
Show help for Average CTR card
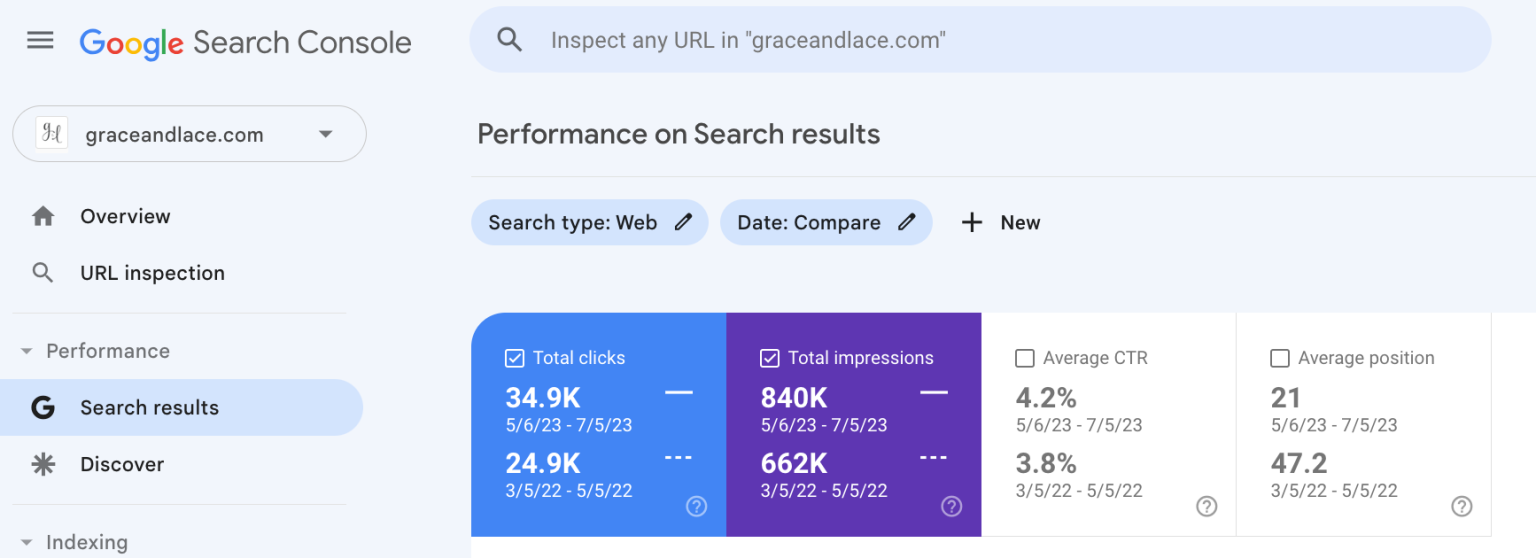pos(1207,506)
